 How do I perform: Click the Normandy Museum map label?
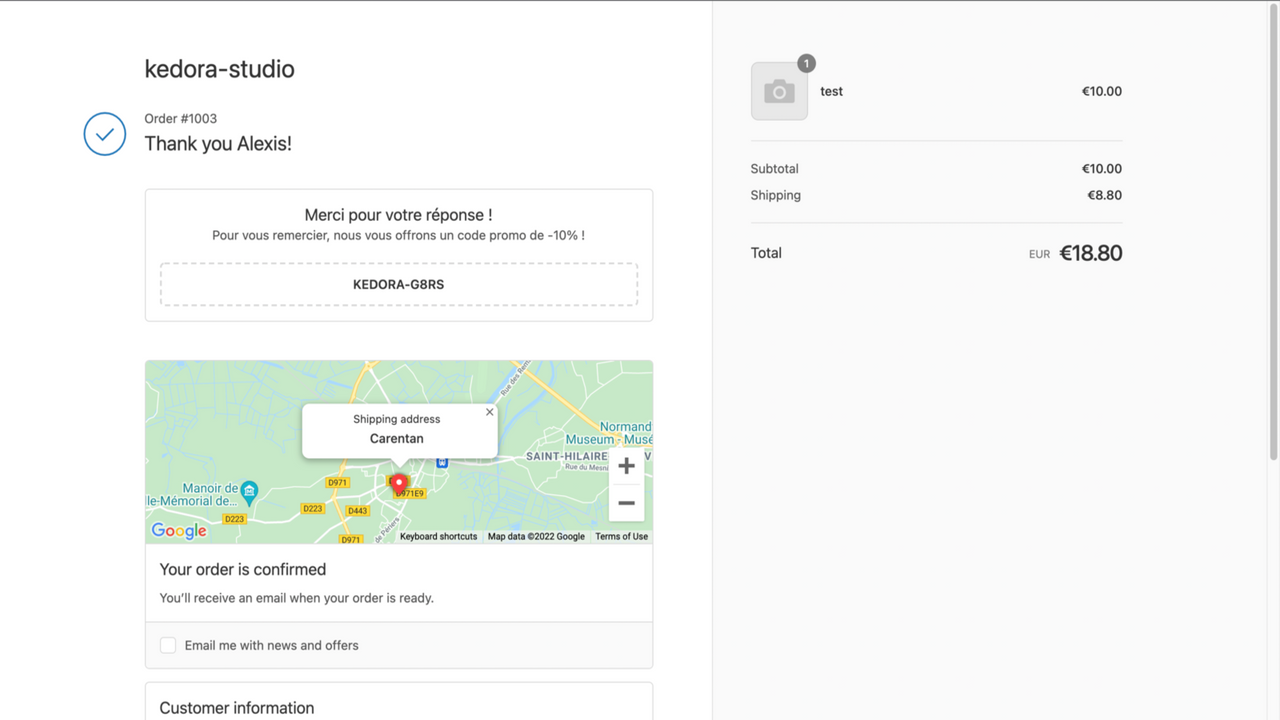(x=610, y=433)
